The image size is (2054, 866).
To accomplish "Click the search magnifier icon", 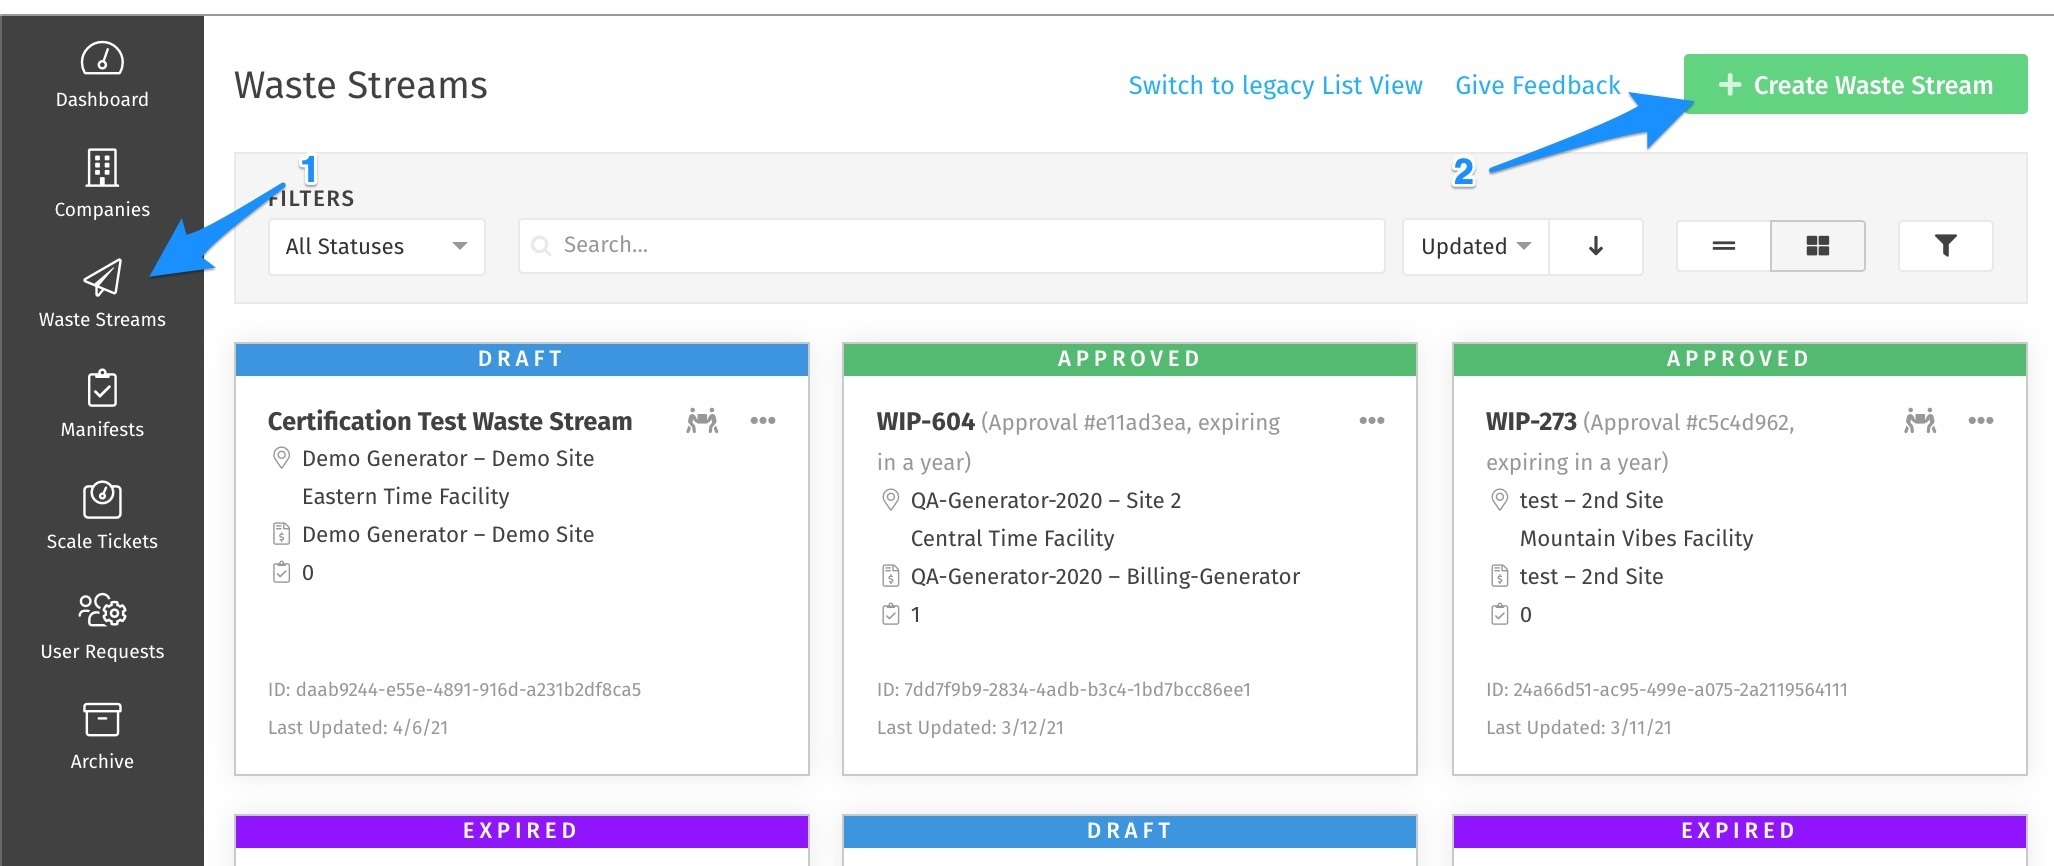I will (541, 246).
